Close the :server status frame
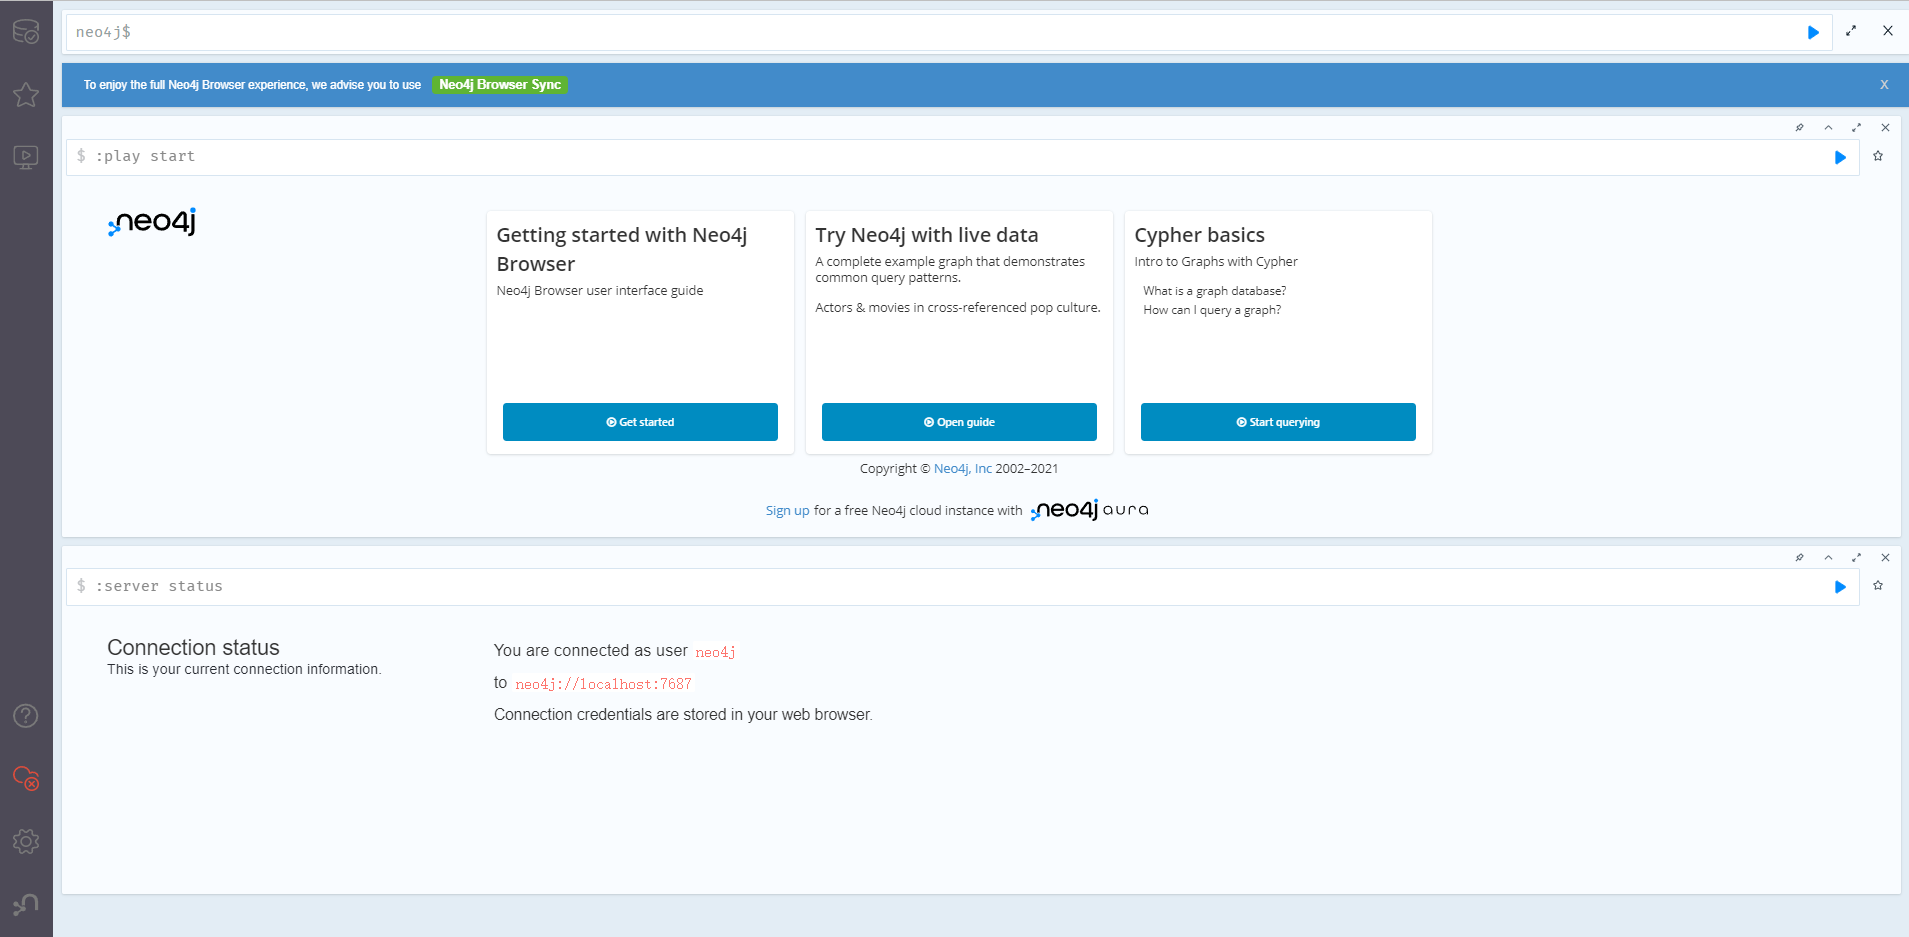Screen dimensions: 1909x937 (x=1885, y=557)
